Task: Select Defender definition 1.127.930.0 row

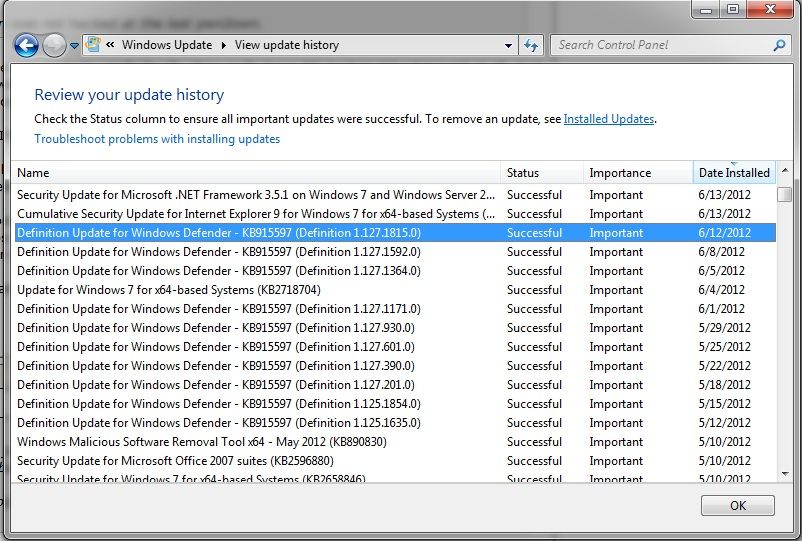Action: tap(395, 328)
